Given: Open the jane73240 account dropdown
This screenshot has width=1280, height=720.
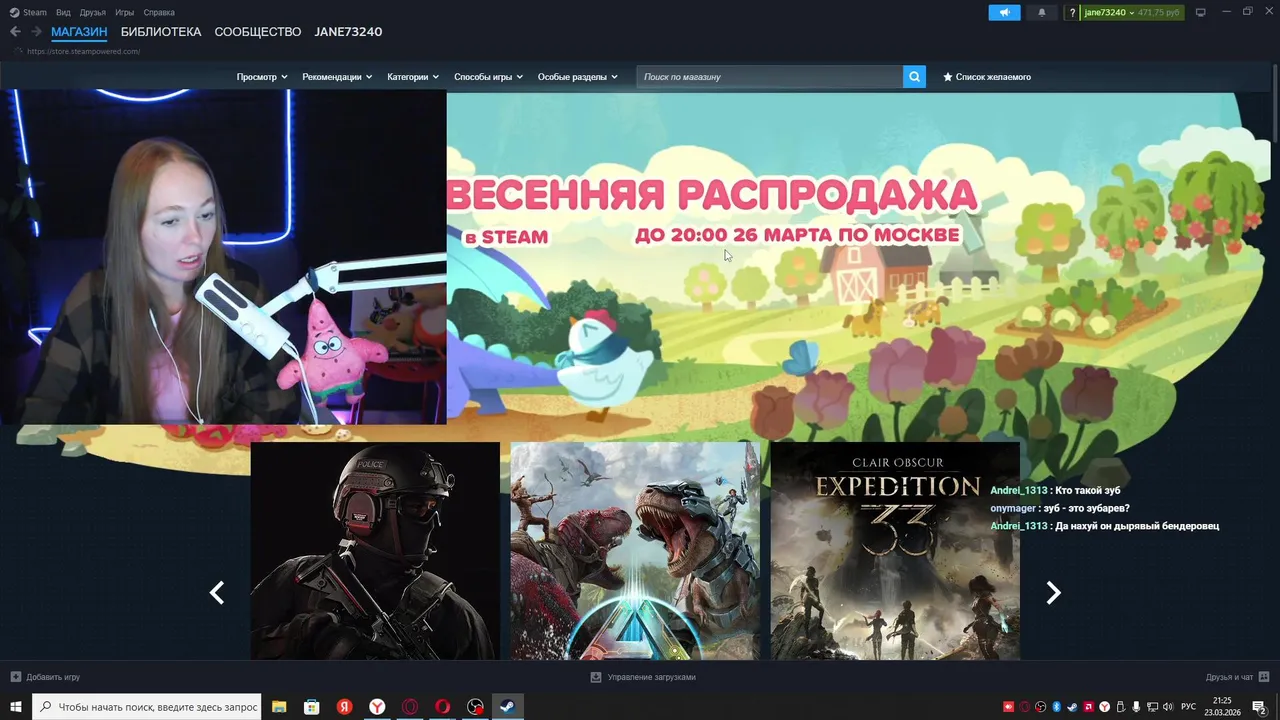Looking at the screenshot, I should click(1132, 12).
